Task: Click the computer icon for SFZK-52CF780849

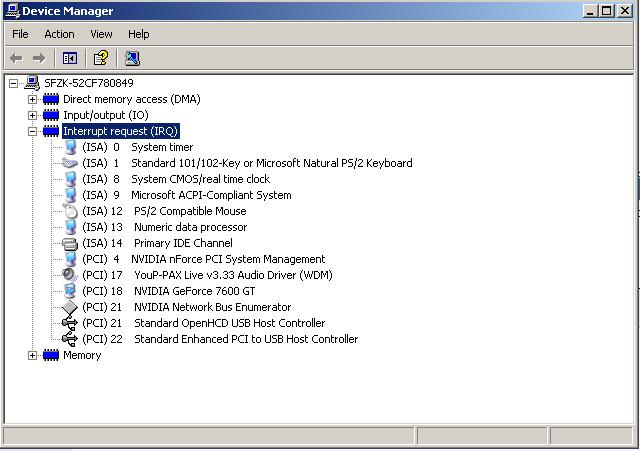Action: [x=32, y=83]
